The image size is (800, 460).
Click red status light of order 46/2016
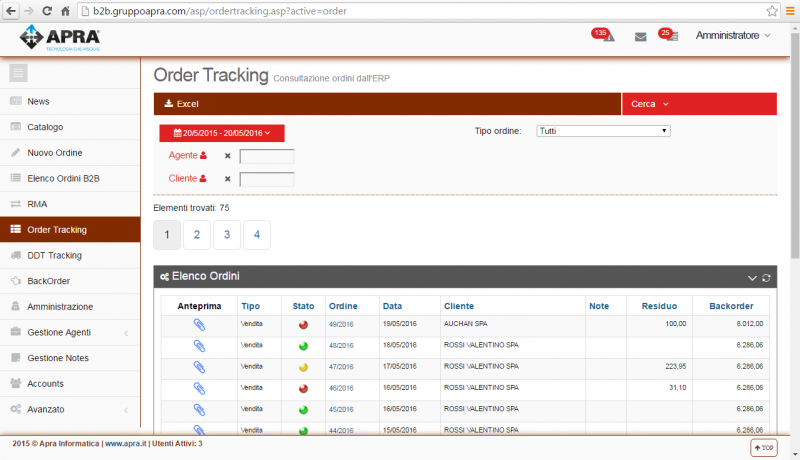[303, 389]
